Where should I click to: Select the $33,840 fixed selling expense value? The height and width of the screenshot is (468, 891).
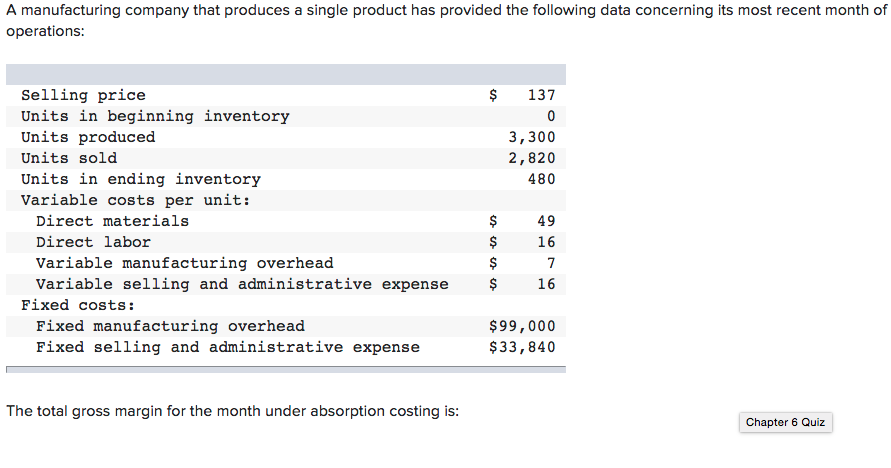tap(521, 347)
